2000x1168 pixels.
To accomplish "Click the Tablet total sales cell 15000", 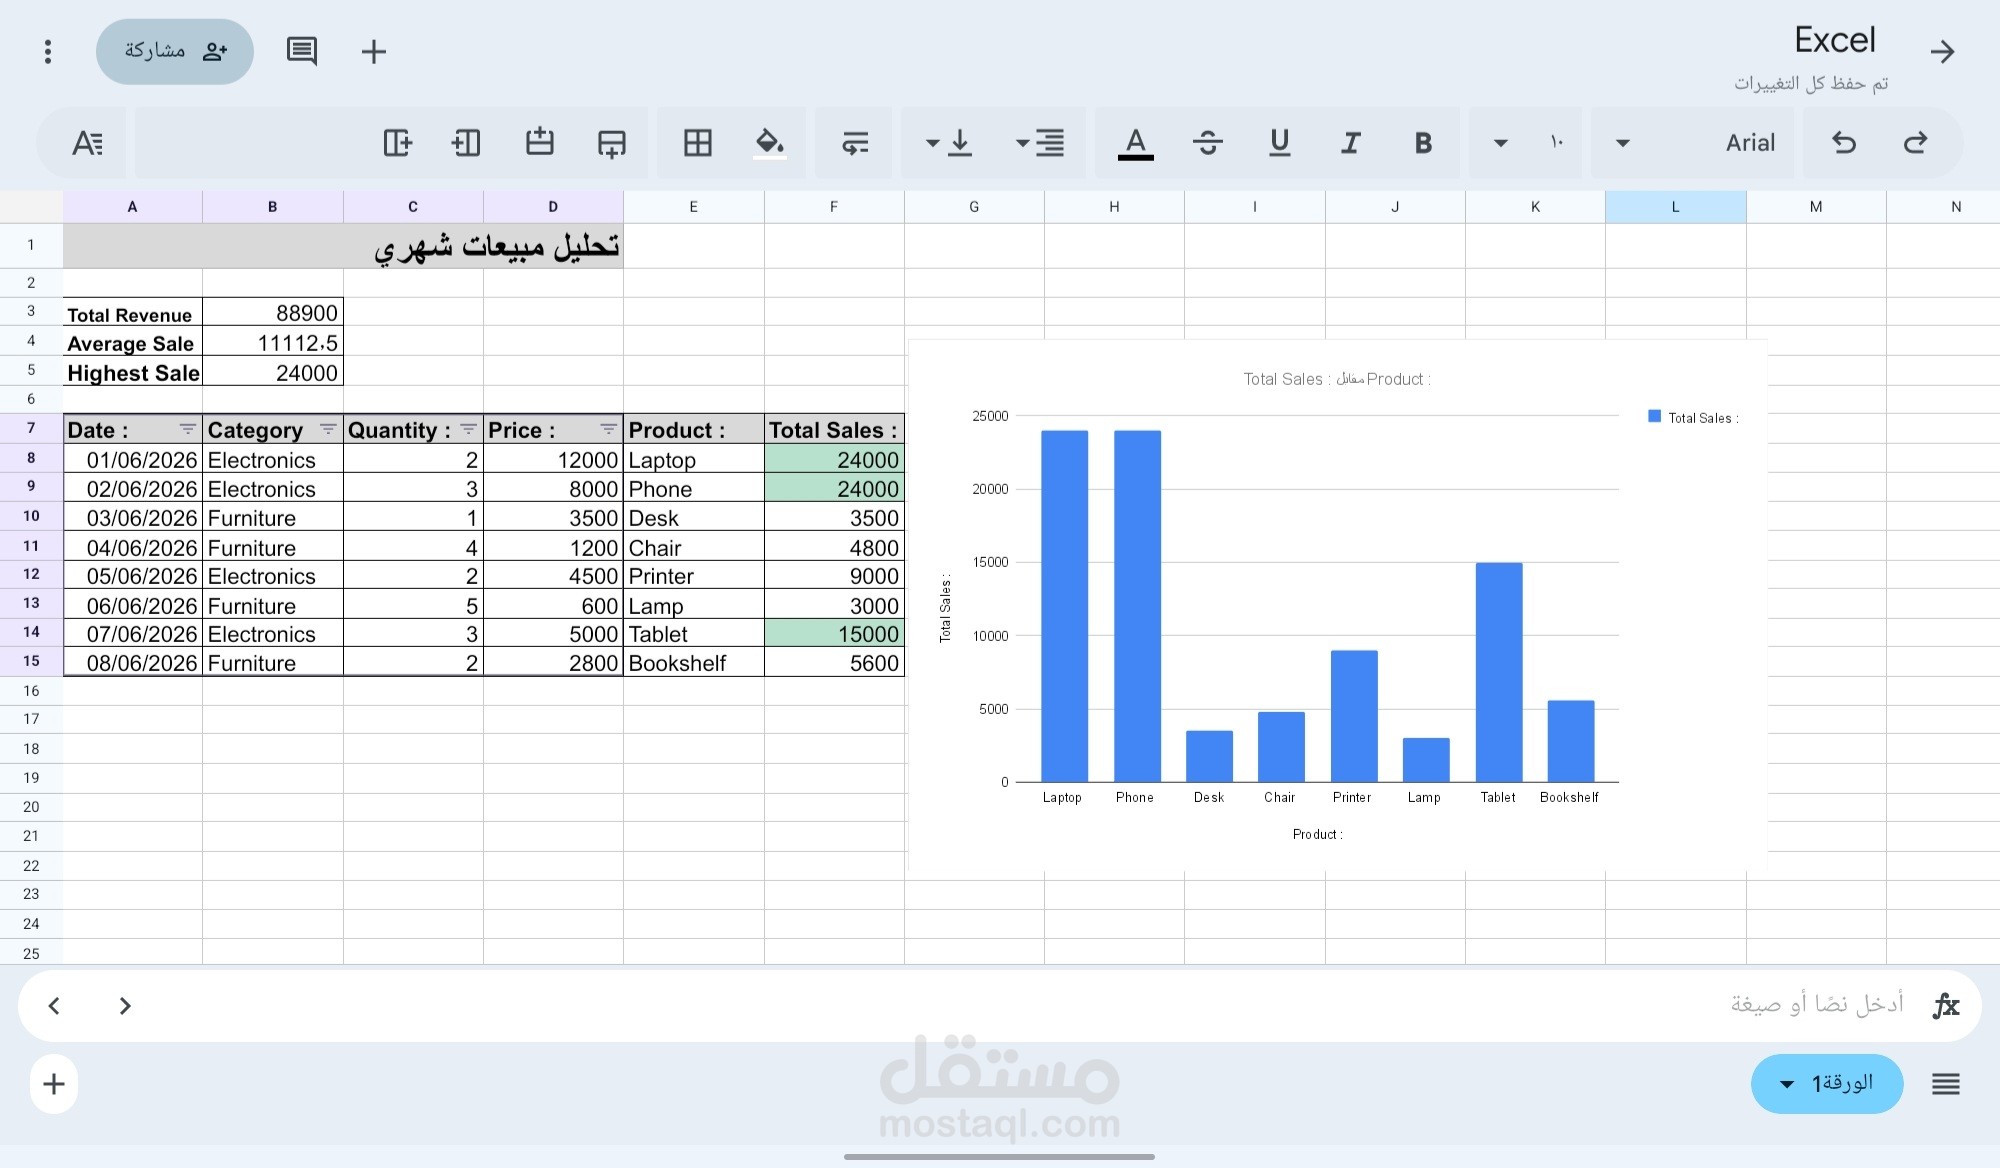I will coord(834,634).
